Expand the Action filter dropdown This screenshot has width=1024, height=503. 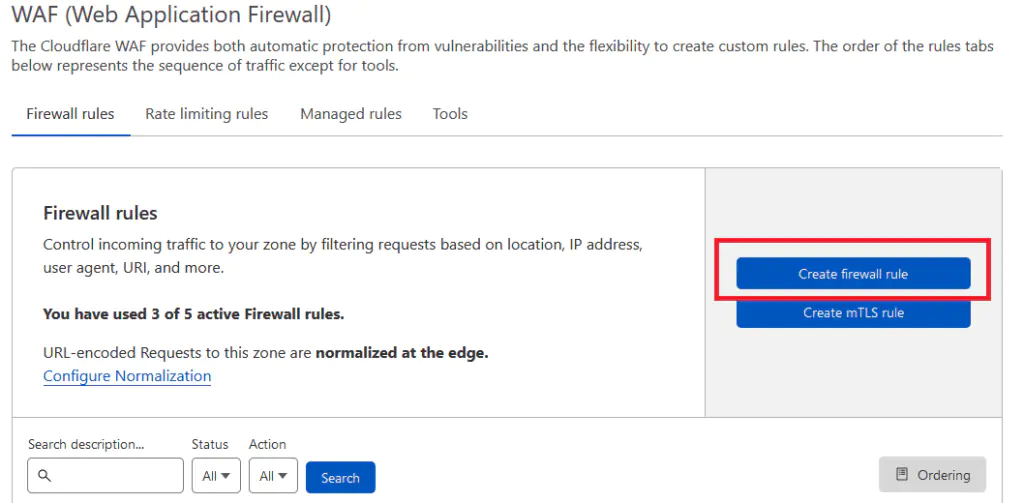pyautogui.click(x=272, y=476)
